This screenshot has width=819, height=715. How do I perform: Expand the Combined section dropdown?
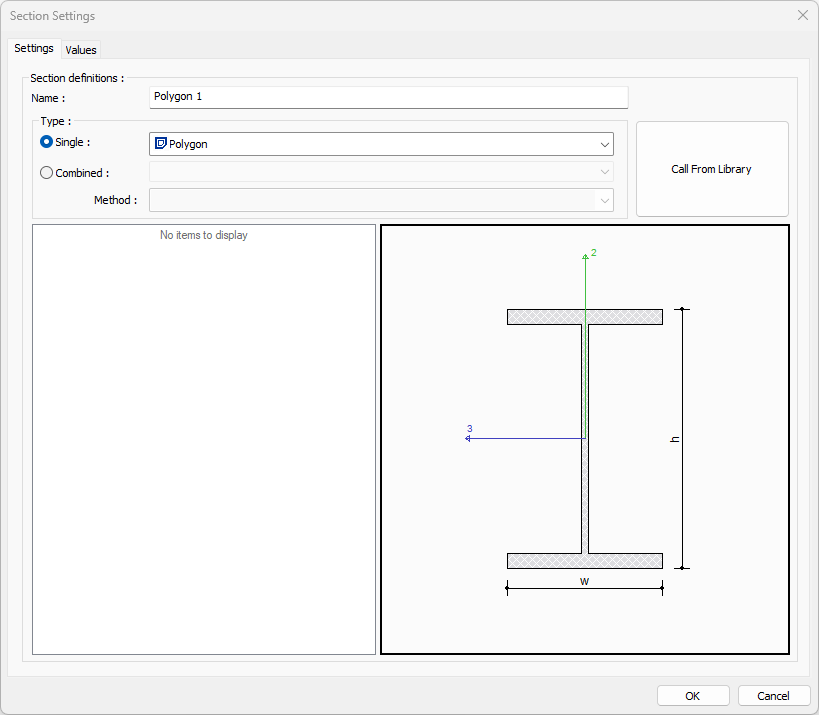(x=605, y=172)
